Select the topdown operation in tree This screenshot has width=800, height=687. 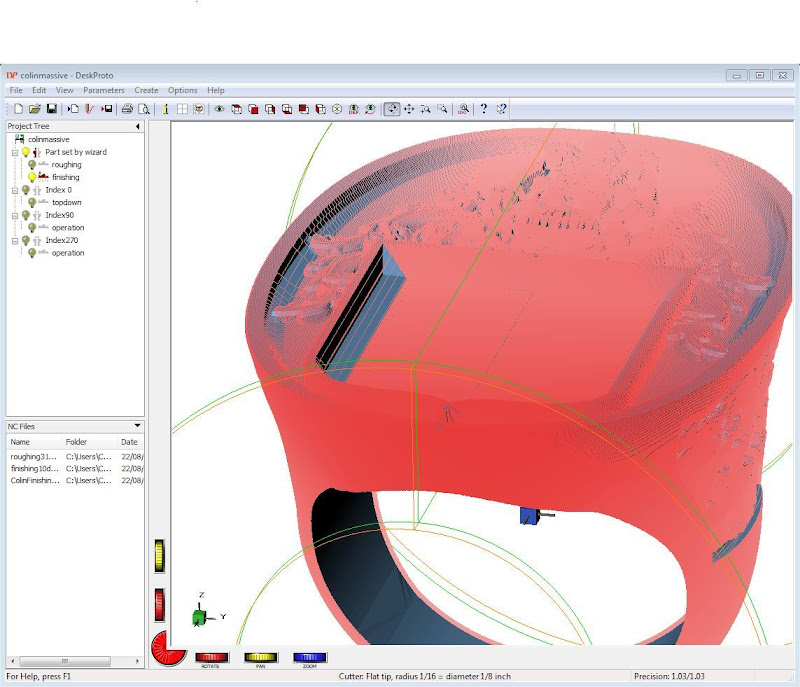pos(66,202)
